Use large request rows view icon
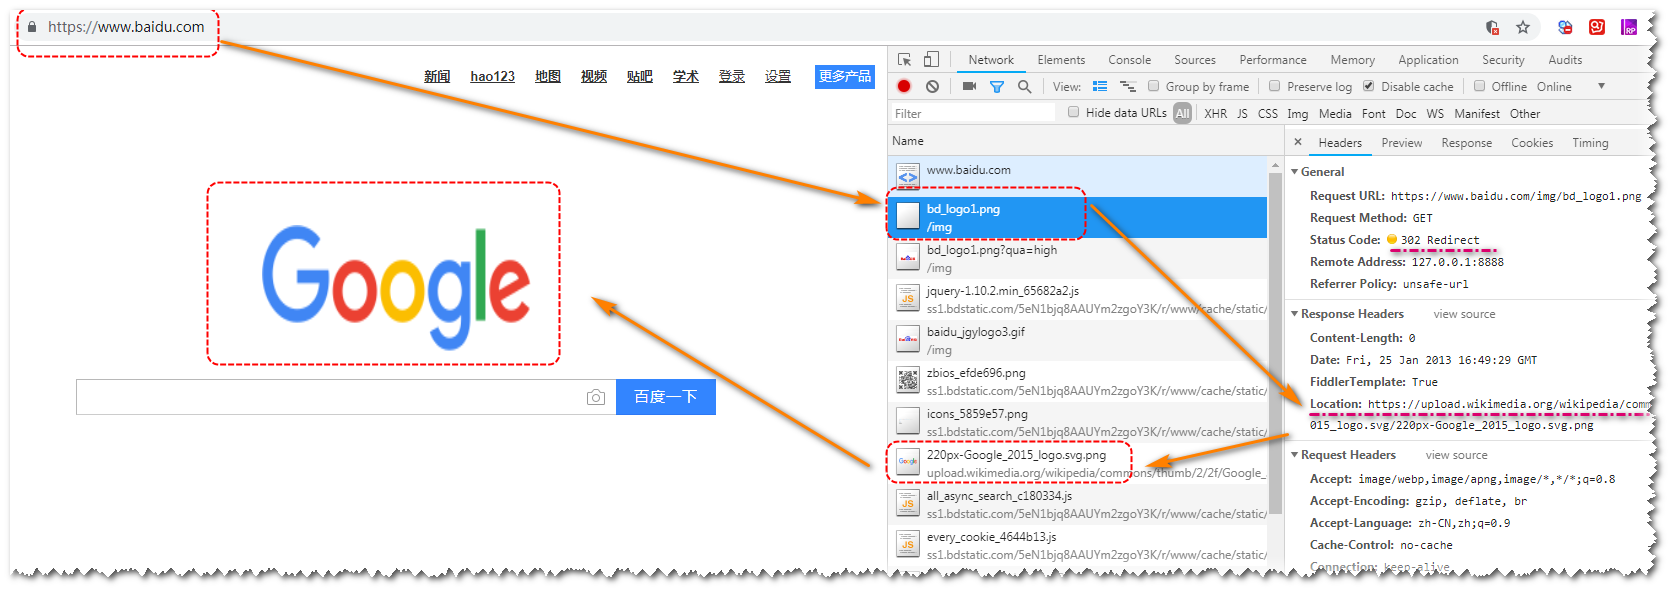Image resolution: width=1674 pixels, height=594 pixels. click(1100, 87)
